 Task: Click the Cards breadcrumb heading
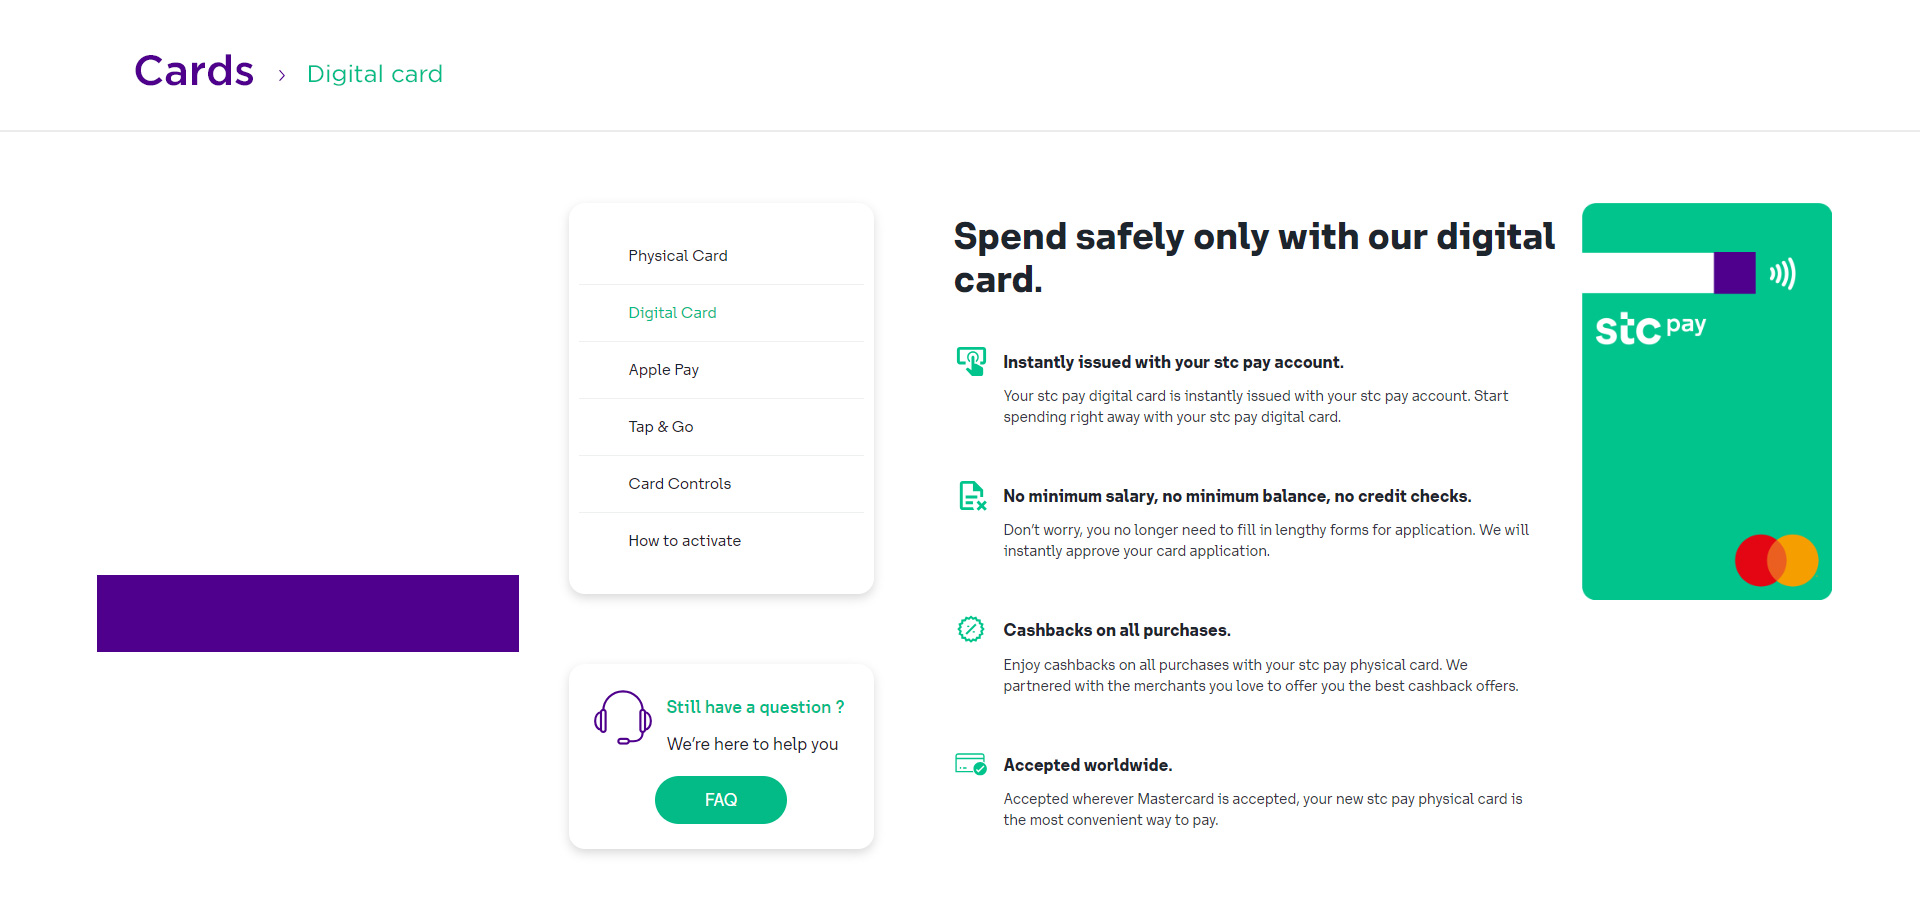[x=194, y=71]
